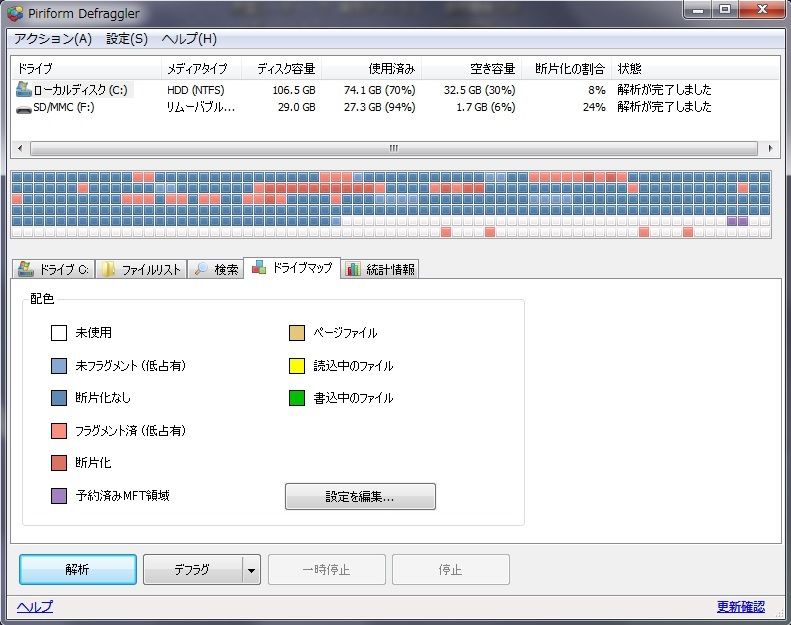The image size is (791, 625).
Task: Click the drive list scroll left arrow
Action: pyautogui.click(x=20, y=148)
